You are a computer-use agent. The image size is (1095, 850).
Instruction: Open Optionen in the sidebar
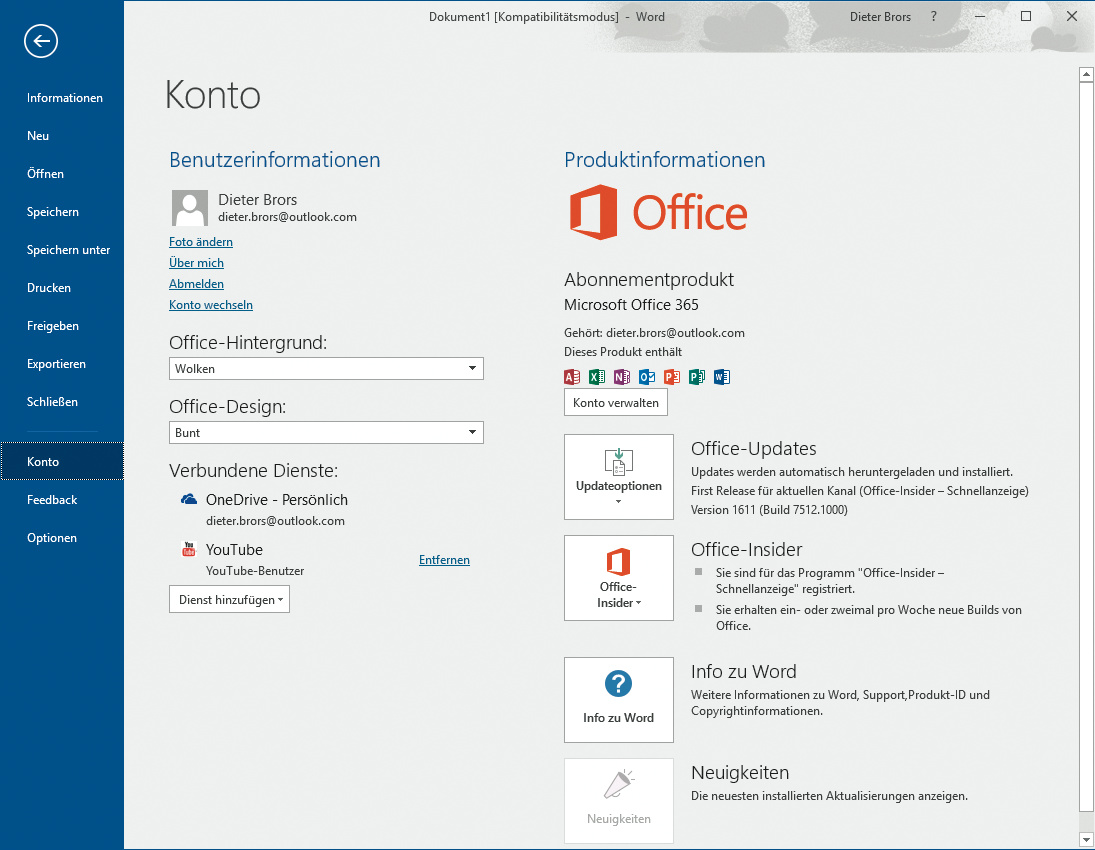(62, 538)
